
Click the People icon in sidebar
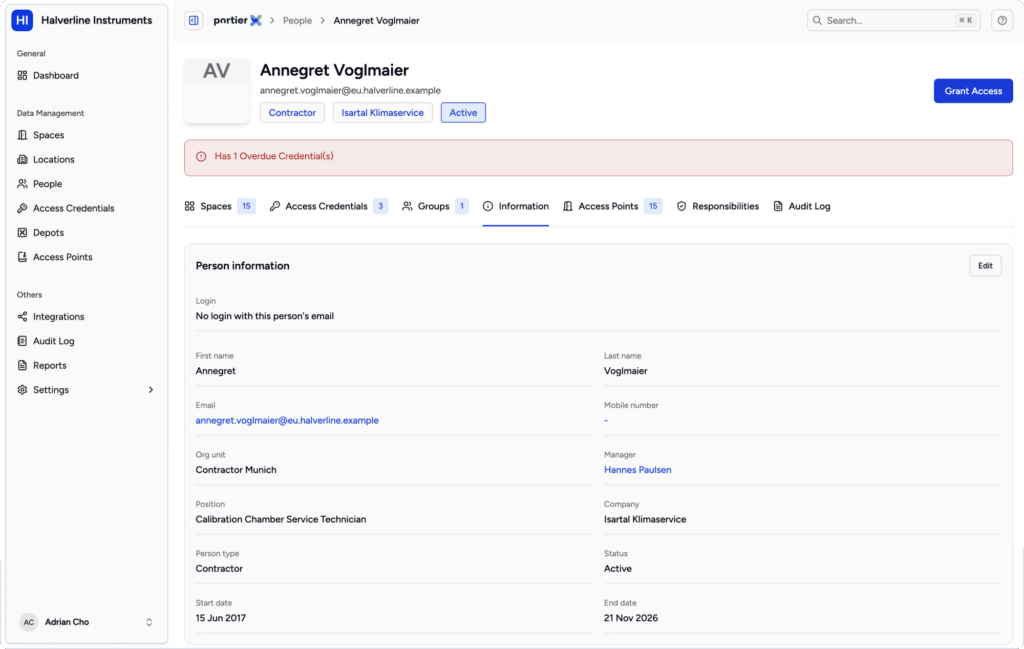point(22,184)
